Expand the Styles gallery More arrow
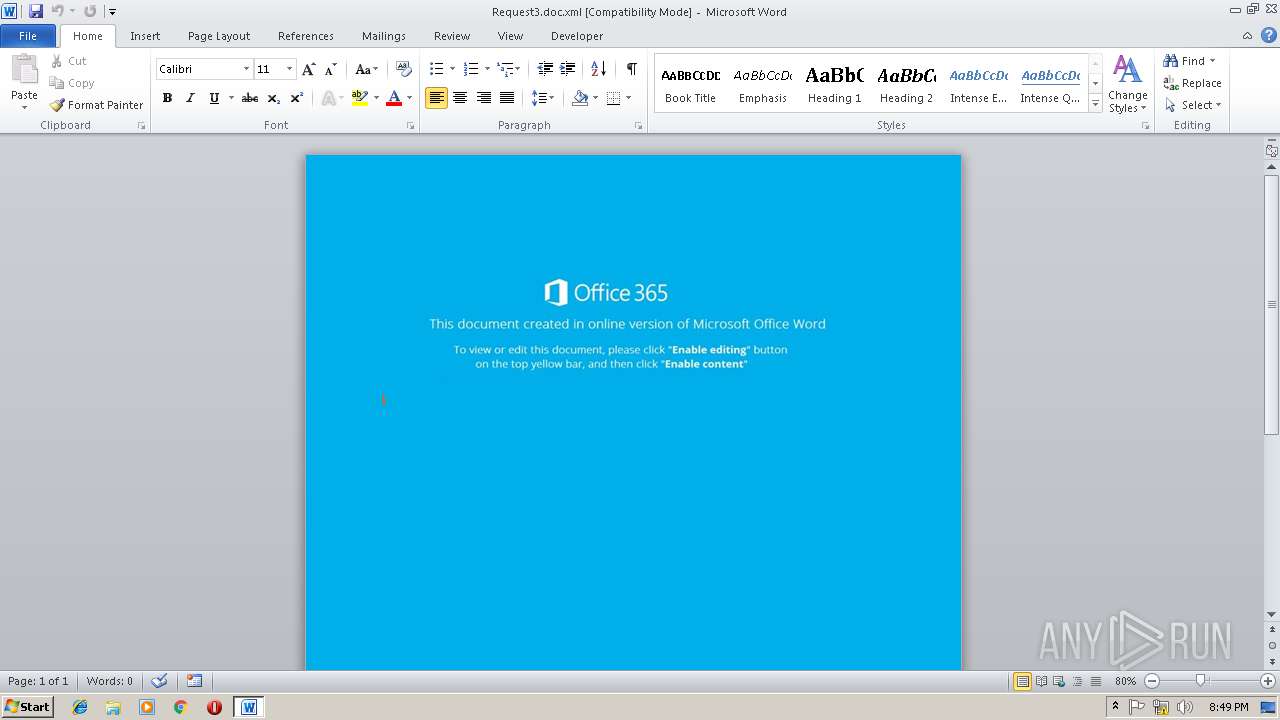This screenshot has height=720, width=1280. click(1096, 104)
